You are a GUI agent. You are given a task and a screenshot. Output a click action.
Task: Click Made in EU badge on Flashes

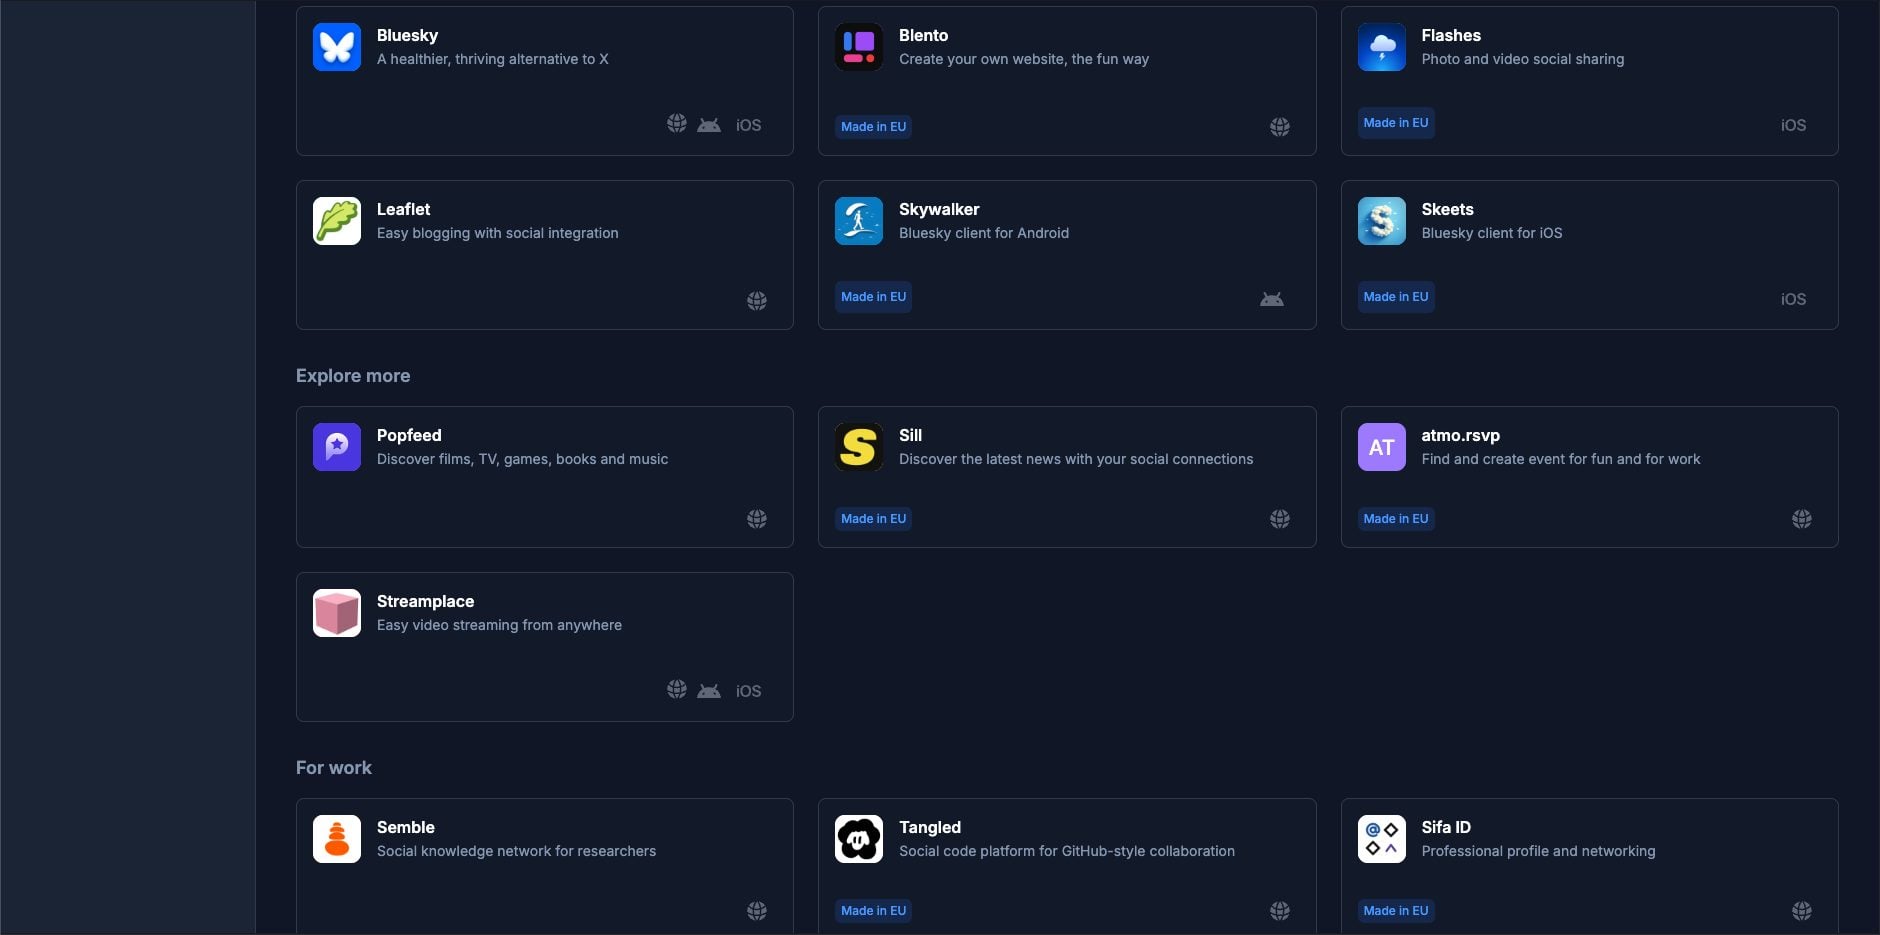1395,123
